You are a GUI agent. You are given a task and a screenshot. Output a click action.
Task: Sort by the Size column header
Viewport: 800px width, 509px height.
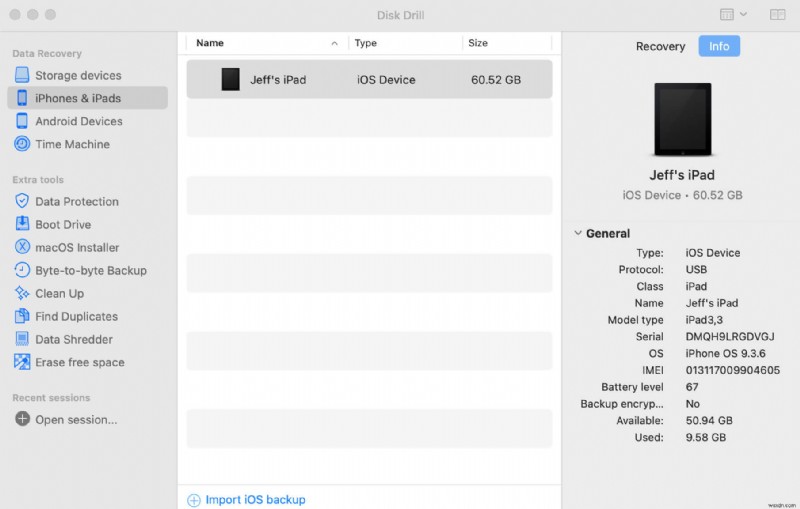tap(478, 43)
